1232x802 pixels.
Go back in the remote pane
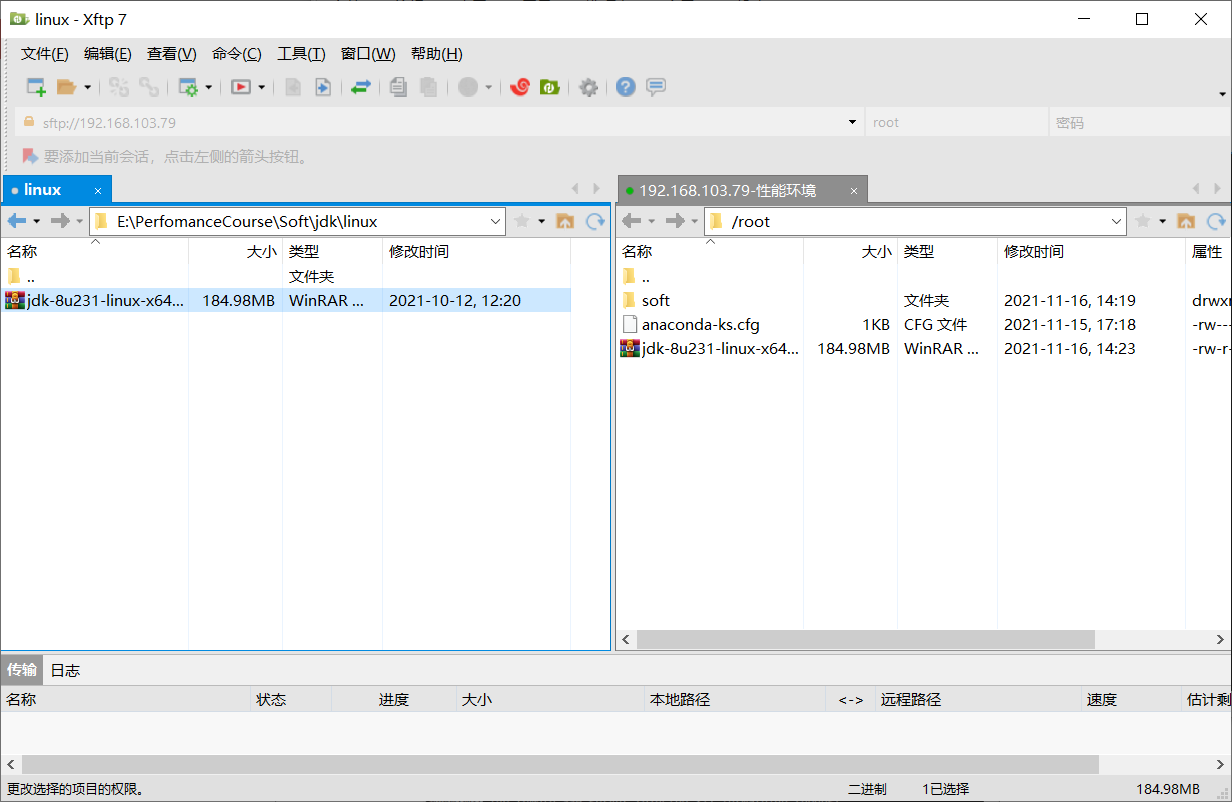[x=631, y=221]
